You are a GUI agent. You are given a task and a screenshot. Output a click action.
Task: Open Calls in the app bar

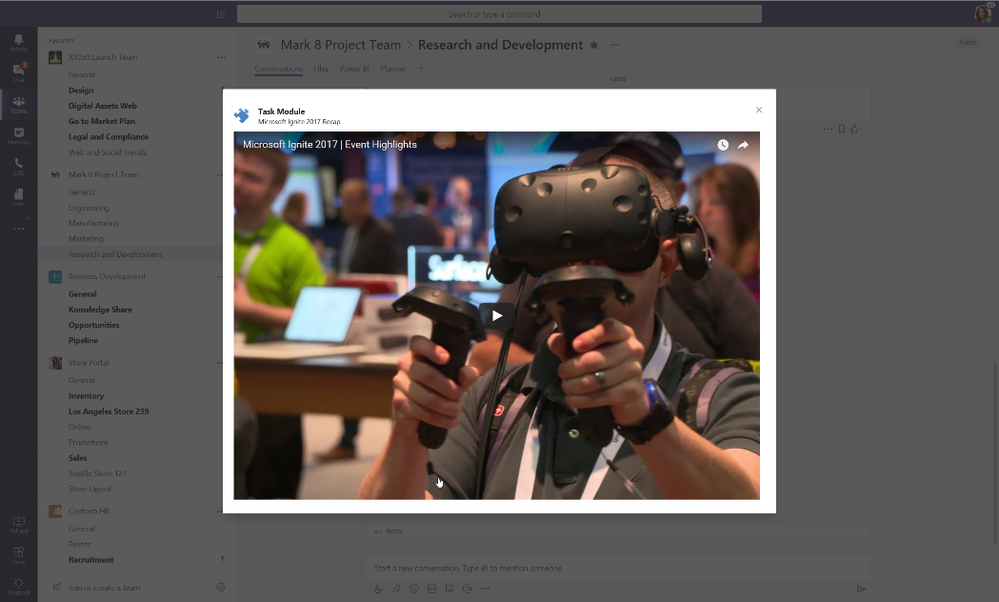[x=18, y=167]
